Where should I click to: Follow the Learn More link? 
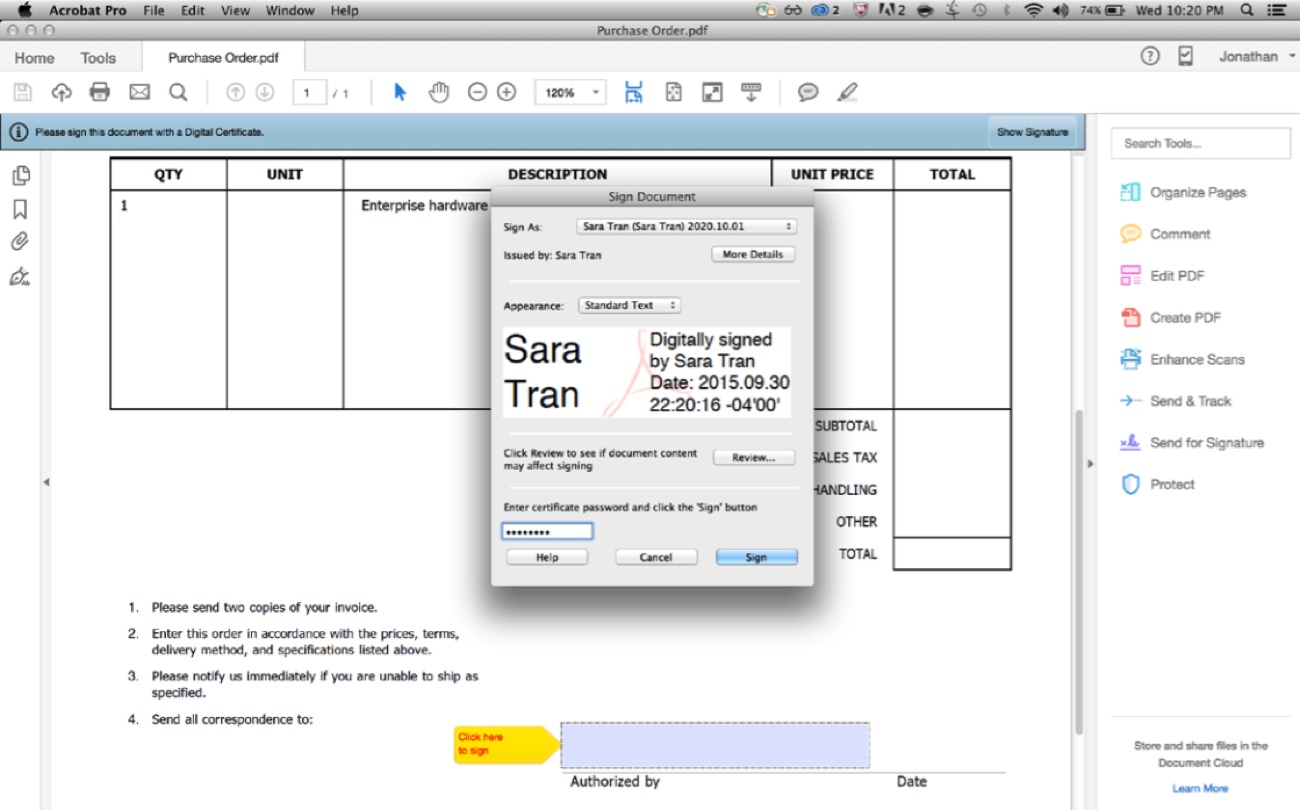point(1200,788)
